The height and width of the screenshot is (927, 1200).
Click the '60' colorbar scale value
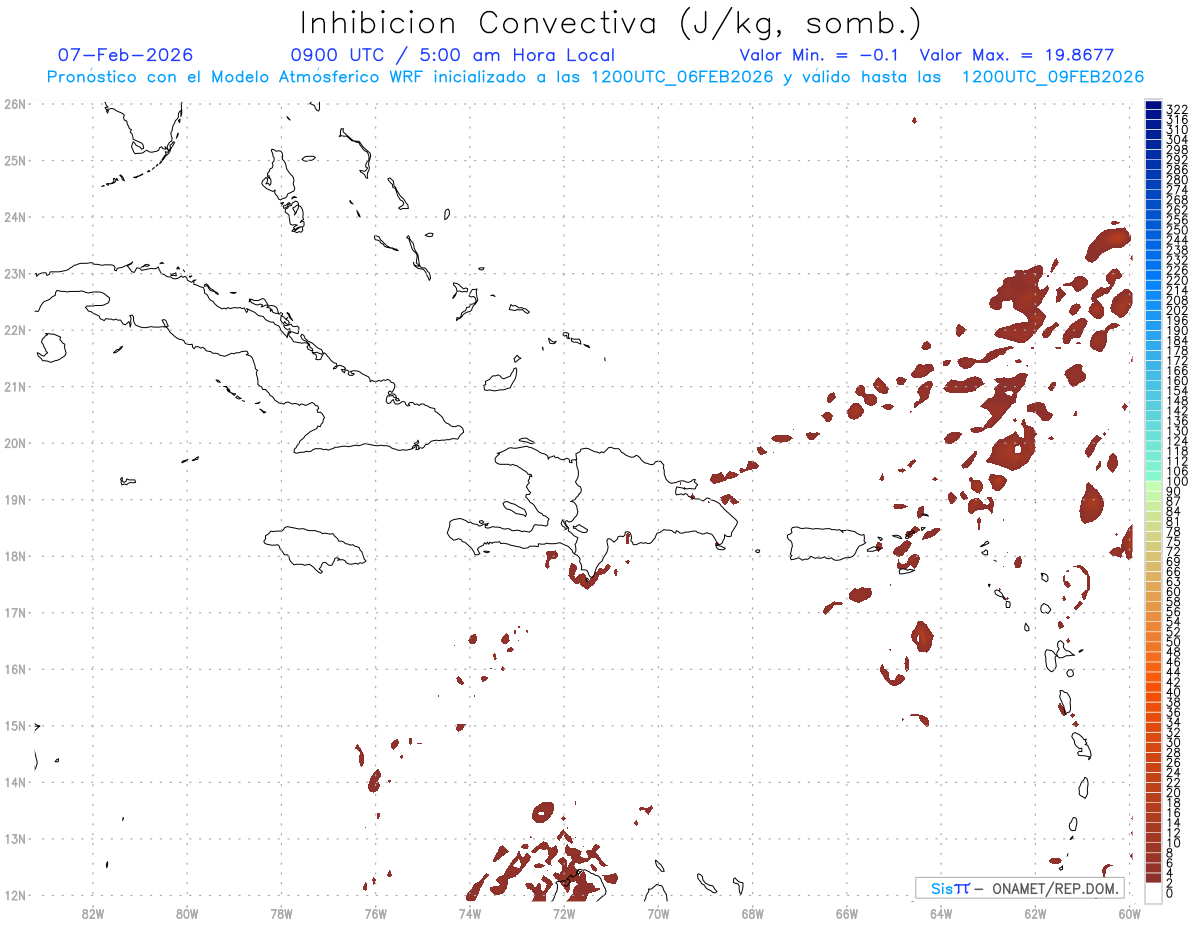pyautogui.click(x=1173, y=592)
